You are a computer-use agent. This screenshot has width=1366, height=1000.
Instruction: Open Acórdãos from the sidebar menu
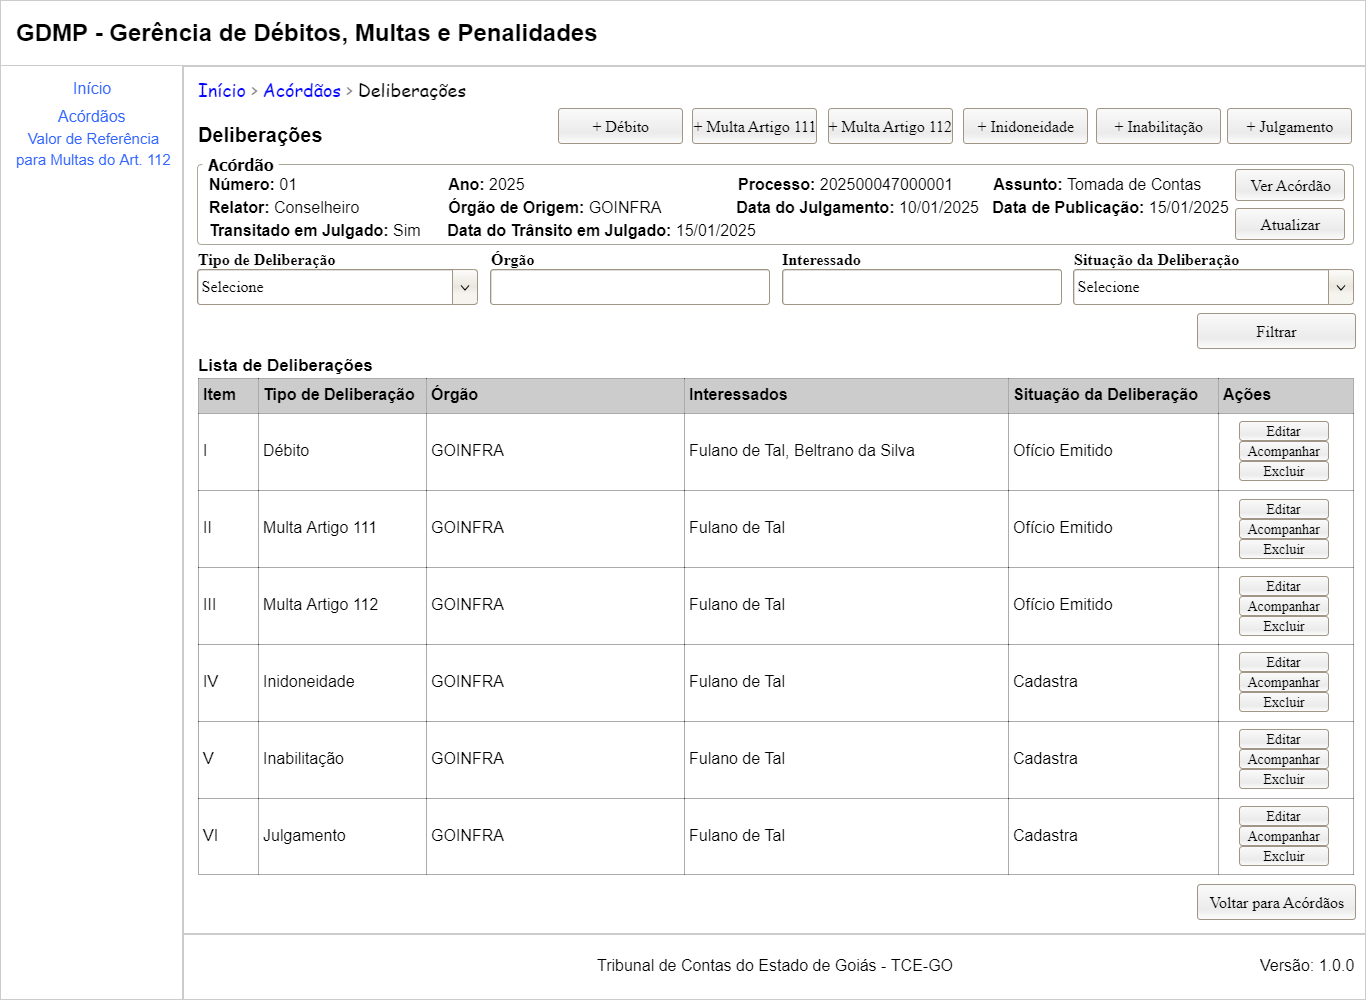pyautogui.click(x=92, y=117)
